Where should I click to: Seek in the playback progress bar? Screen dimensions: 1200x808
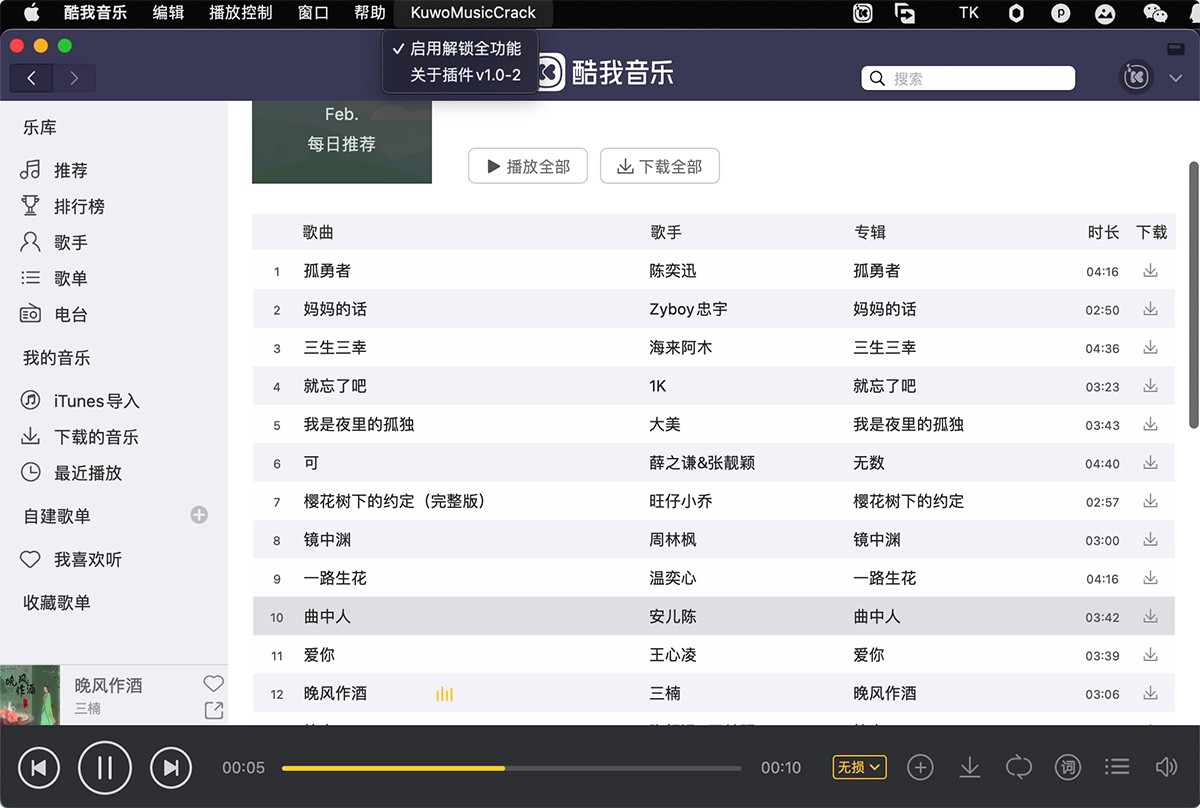(512, 768)
